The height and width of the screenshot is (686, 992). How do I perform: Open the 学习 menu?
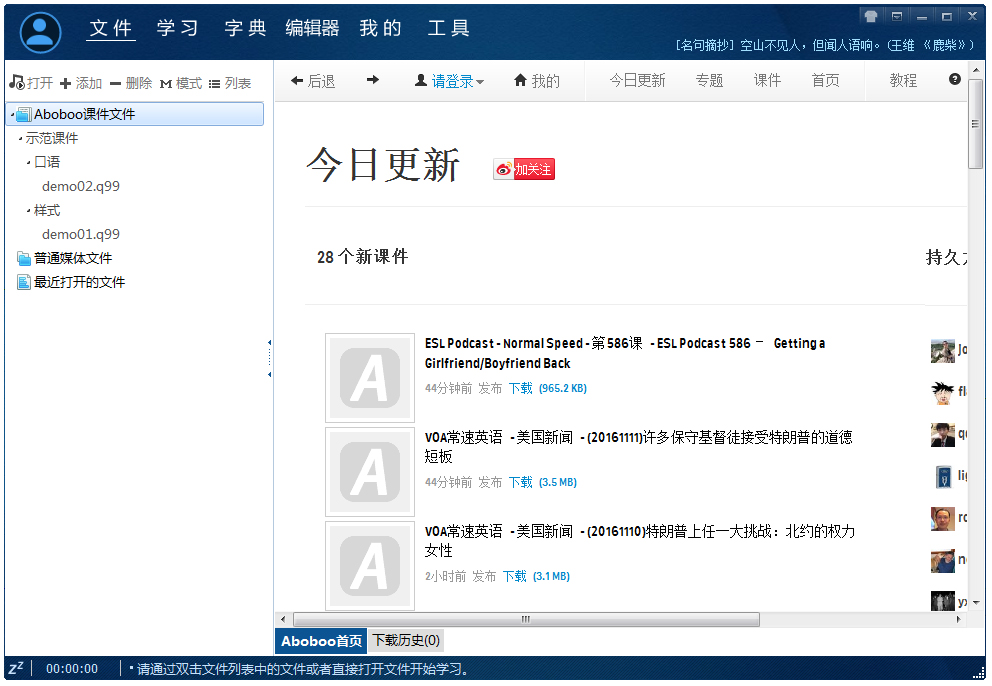click(178, 28)
